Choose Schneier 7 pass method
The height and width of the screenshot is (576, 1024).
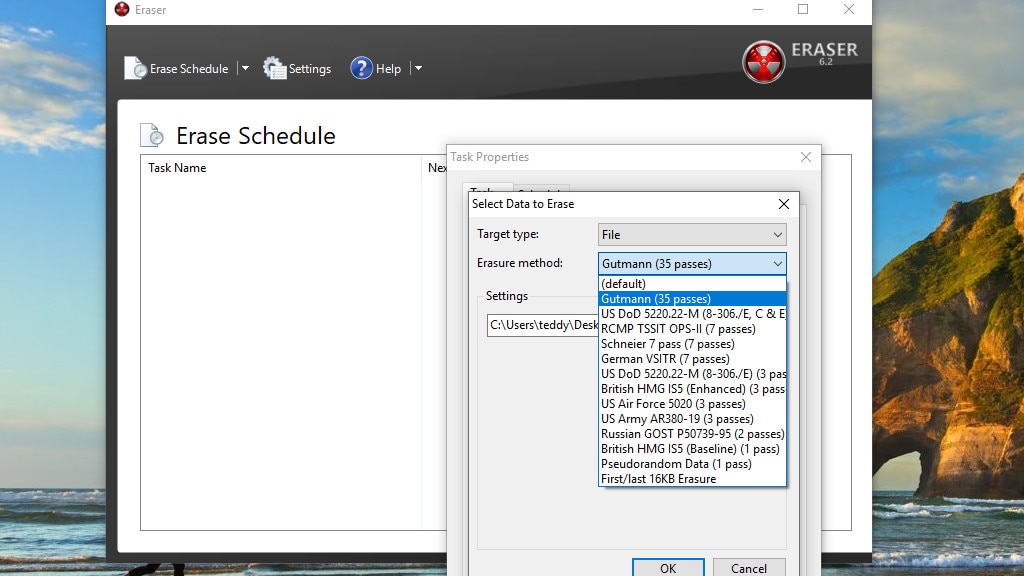(692, 344)
